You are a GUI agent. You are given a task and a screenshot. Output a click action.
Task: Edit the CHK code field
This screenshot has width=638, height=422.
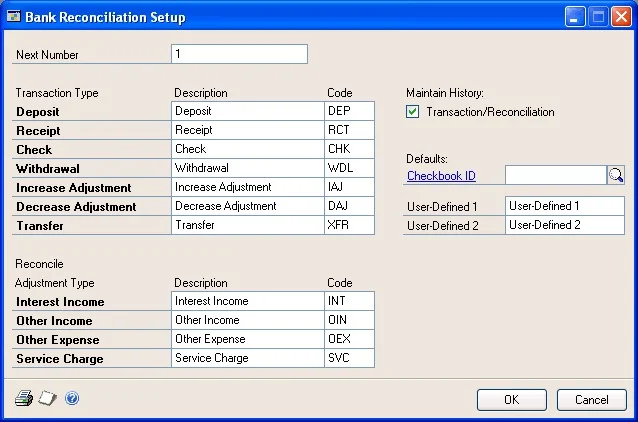tap(349, 149)
